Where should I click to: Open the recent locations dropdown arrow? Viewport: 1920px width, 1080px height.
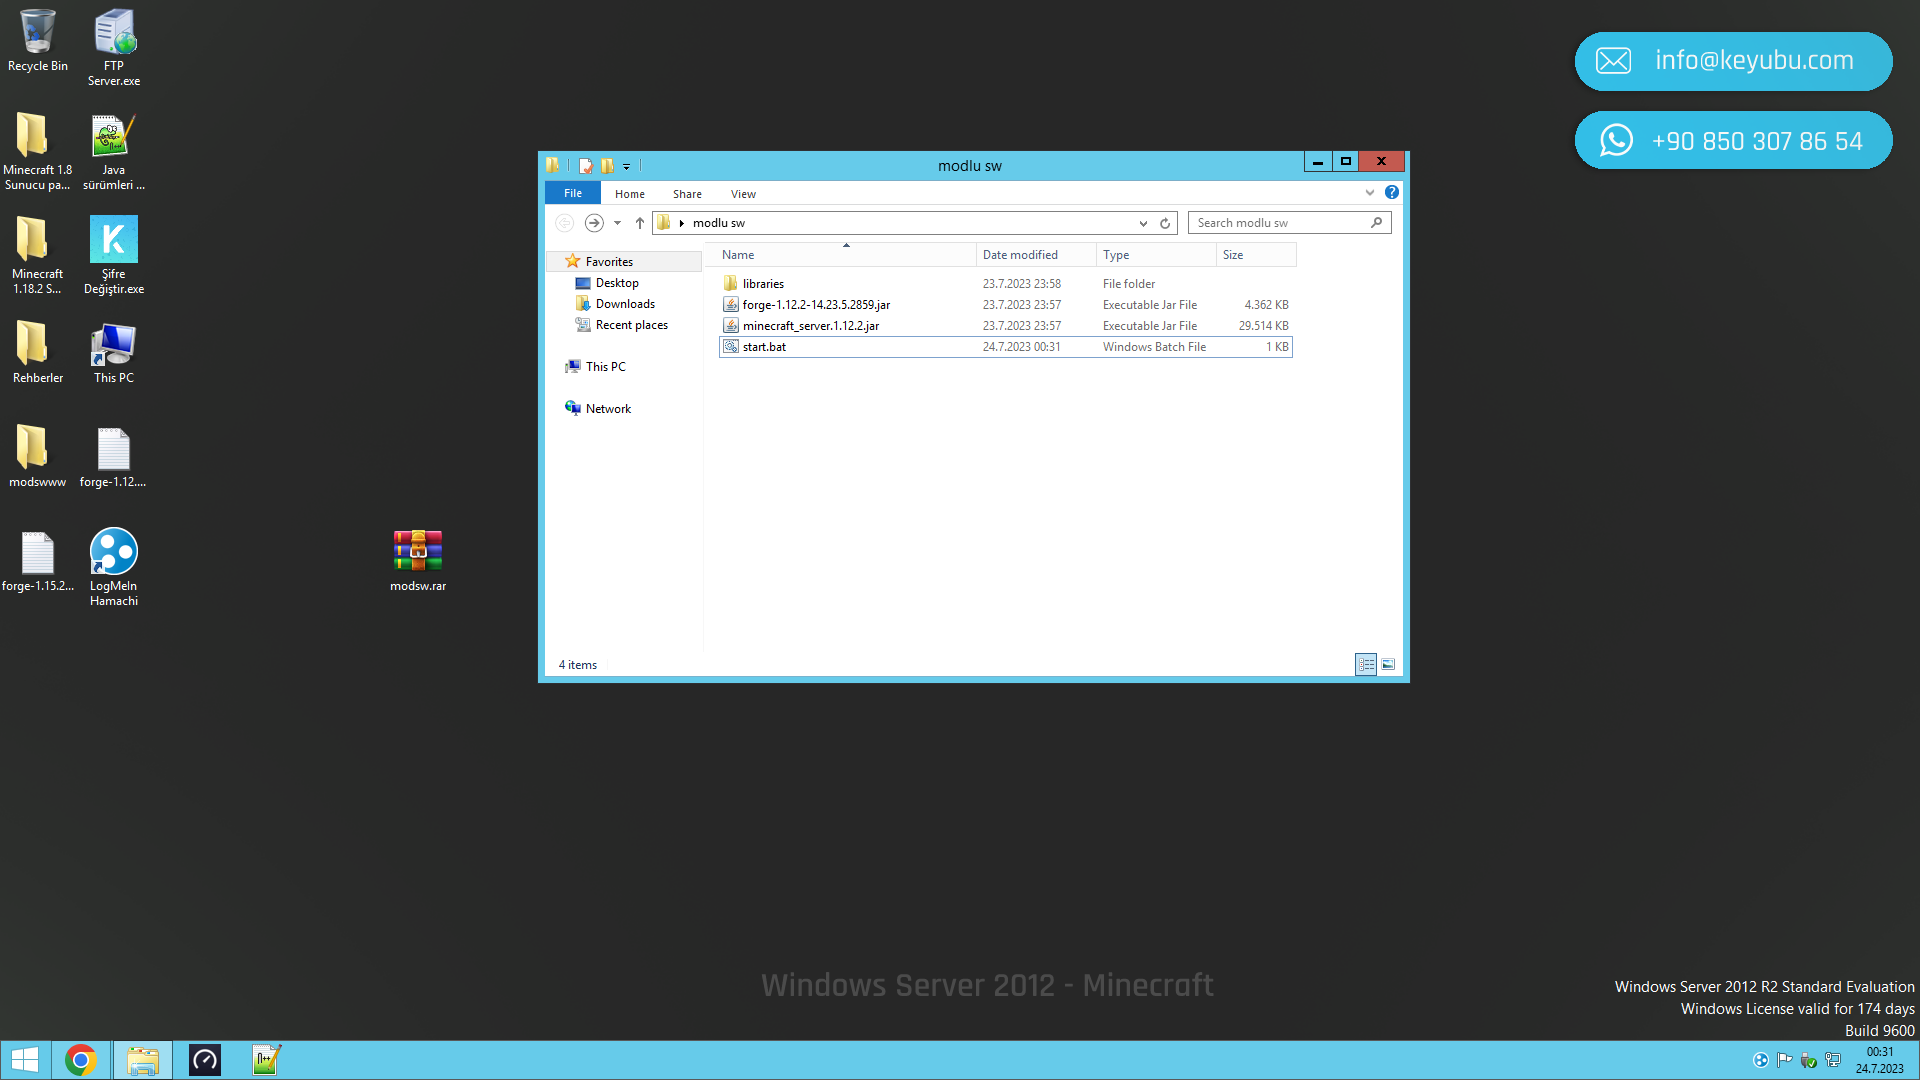pos(617,223)
